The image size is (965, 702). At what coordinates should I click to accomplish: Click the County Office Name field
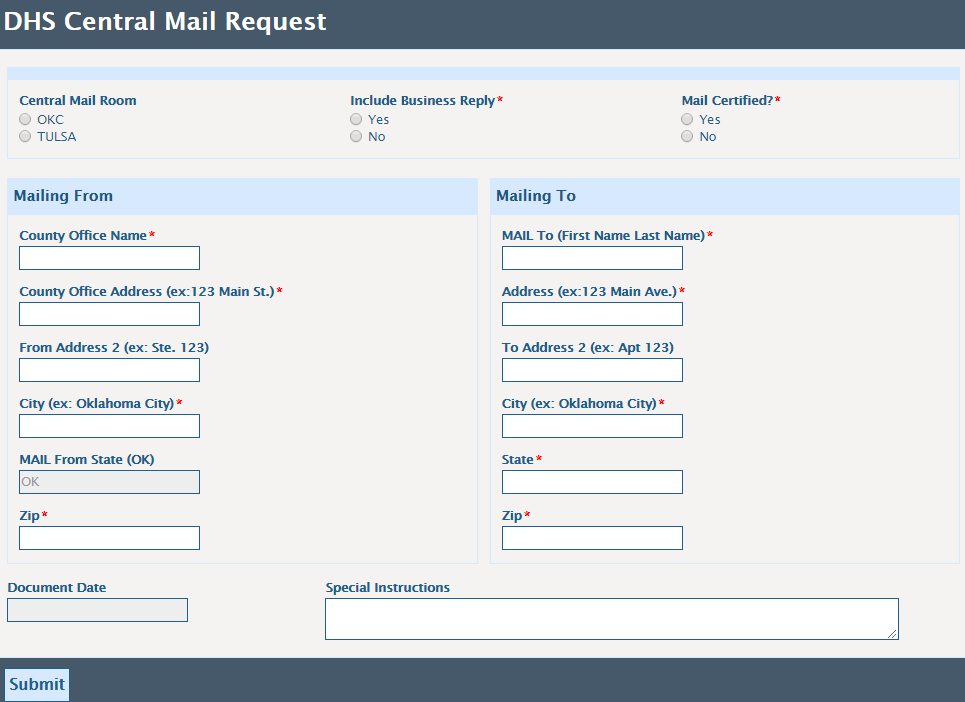(x=110, y=258)
